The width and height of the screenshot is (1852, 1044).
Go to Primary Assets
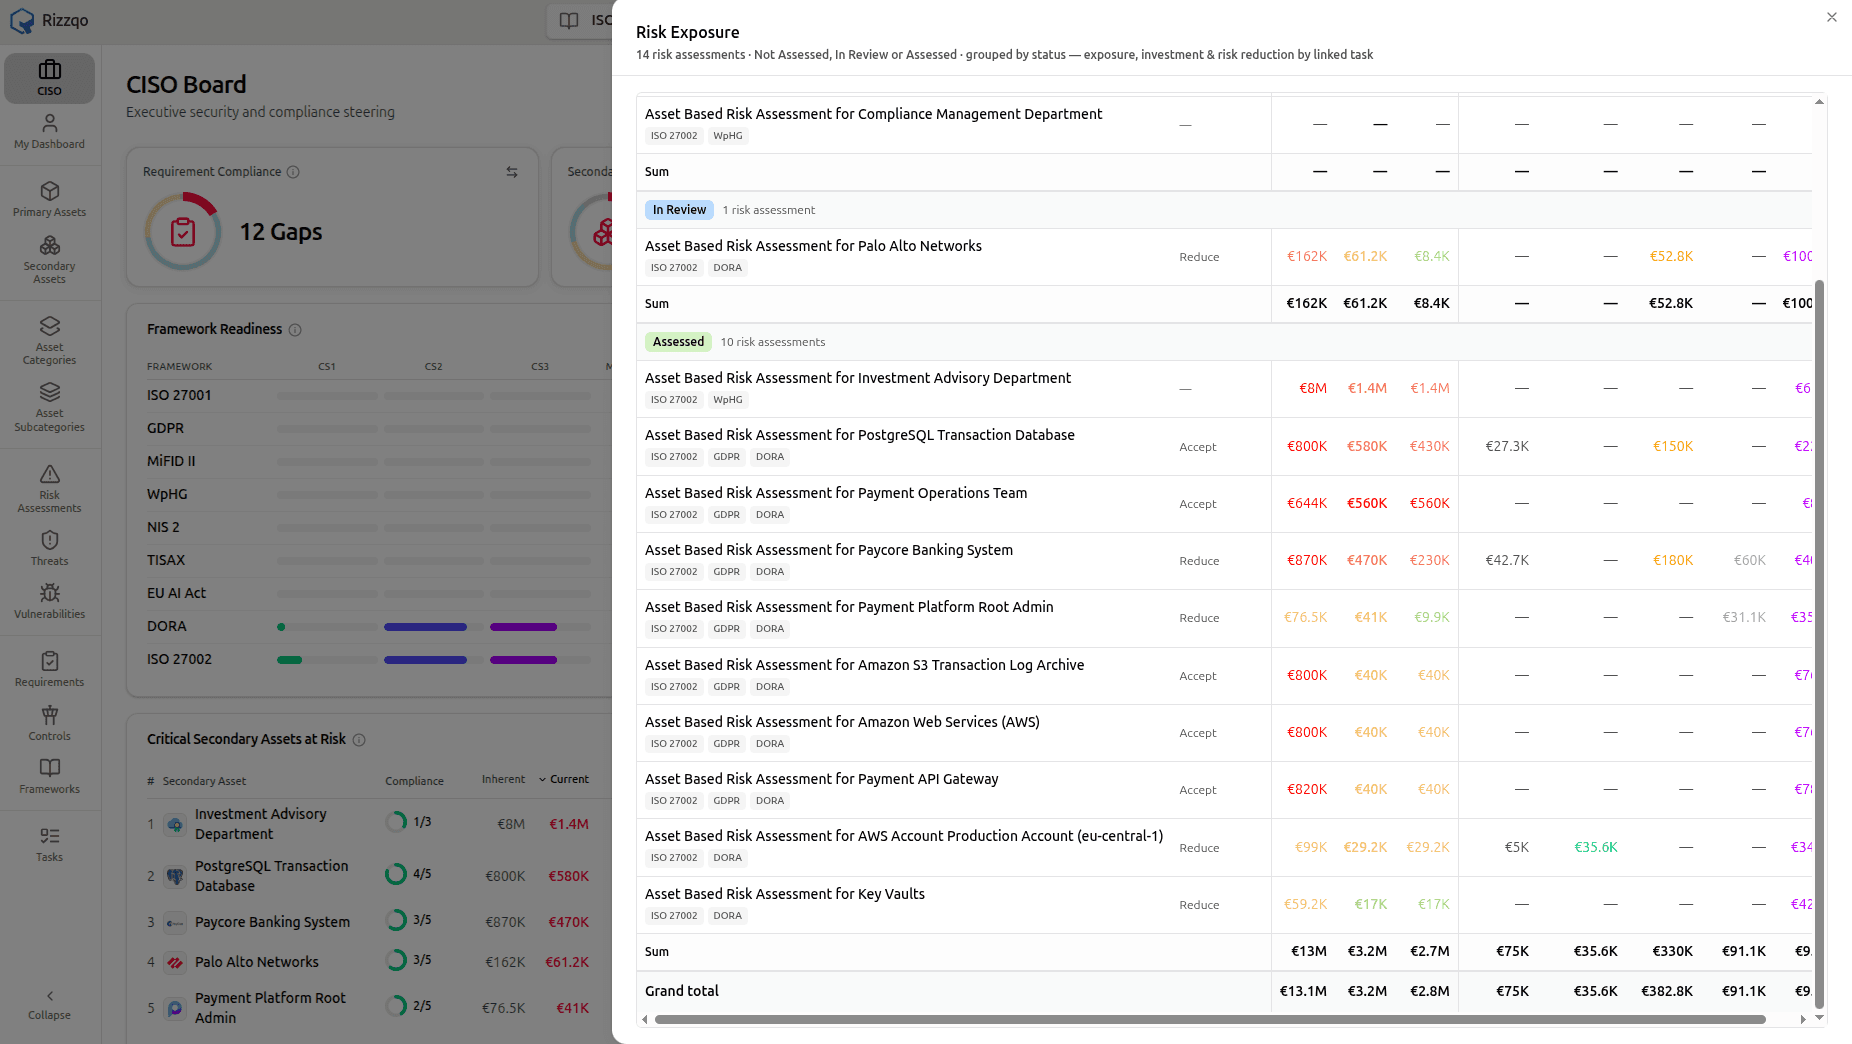pyautogui.click(x=49, y=199)
